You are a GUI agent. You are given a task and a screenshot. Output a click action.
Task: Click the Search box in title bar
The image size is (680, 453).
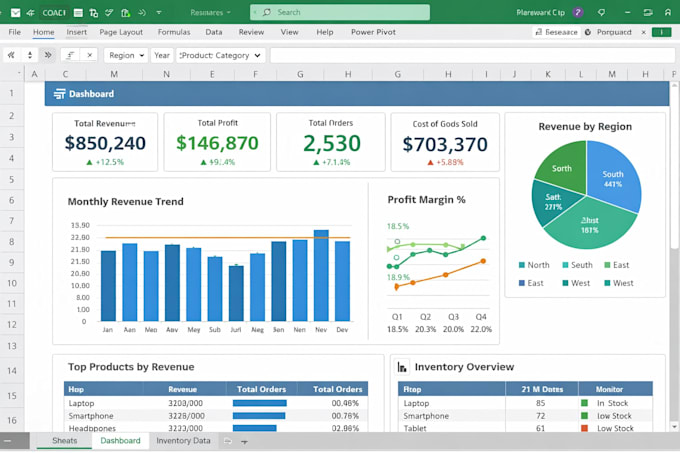coord(340,12)
